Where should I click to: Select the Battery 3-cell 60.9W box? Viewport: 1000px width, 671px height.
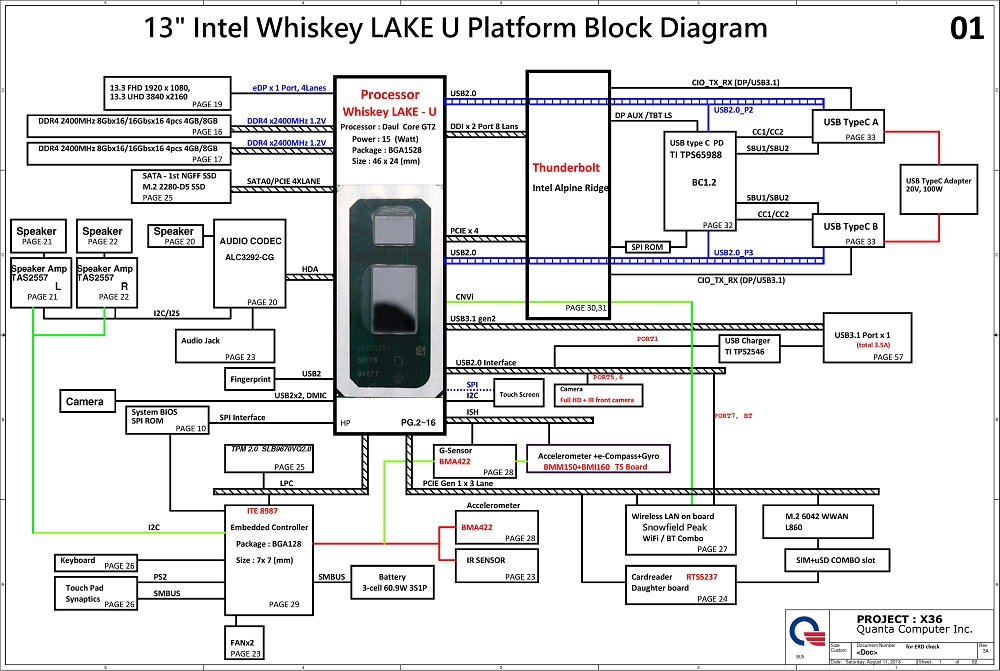point(390,584)
